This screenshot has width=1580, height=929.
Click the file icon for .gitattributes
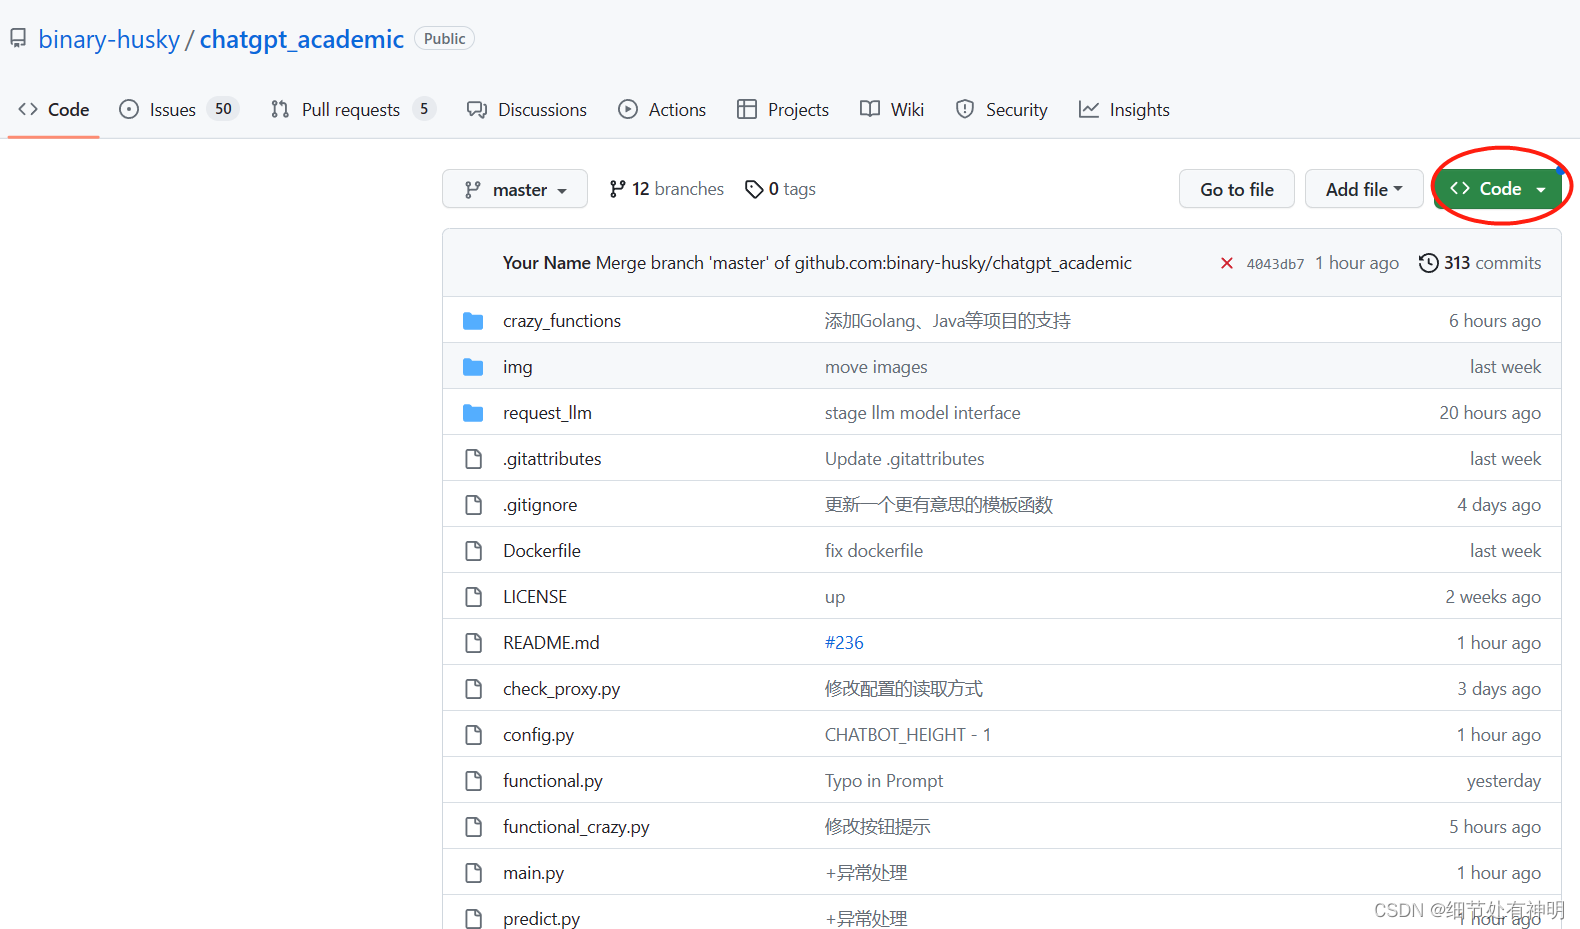[x=473, y=459]
